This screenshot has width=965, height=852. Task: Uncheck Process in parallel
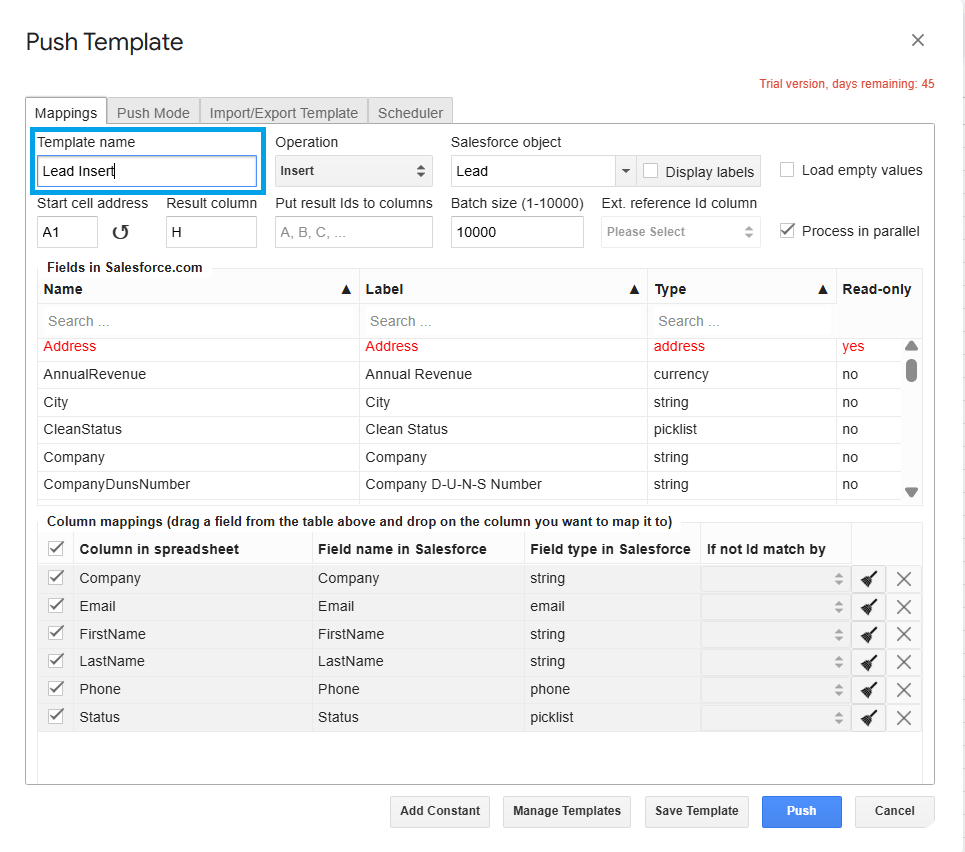(x=788, y=231)
